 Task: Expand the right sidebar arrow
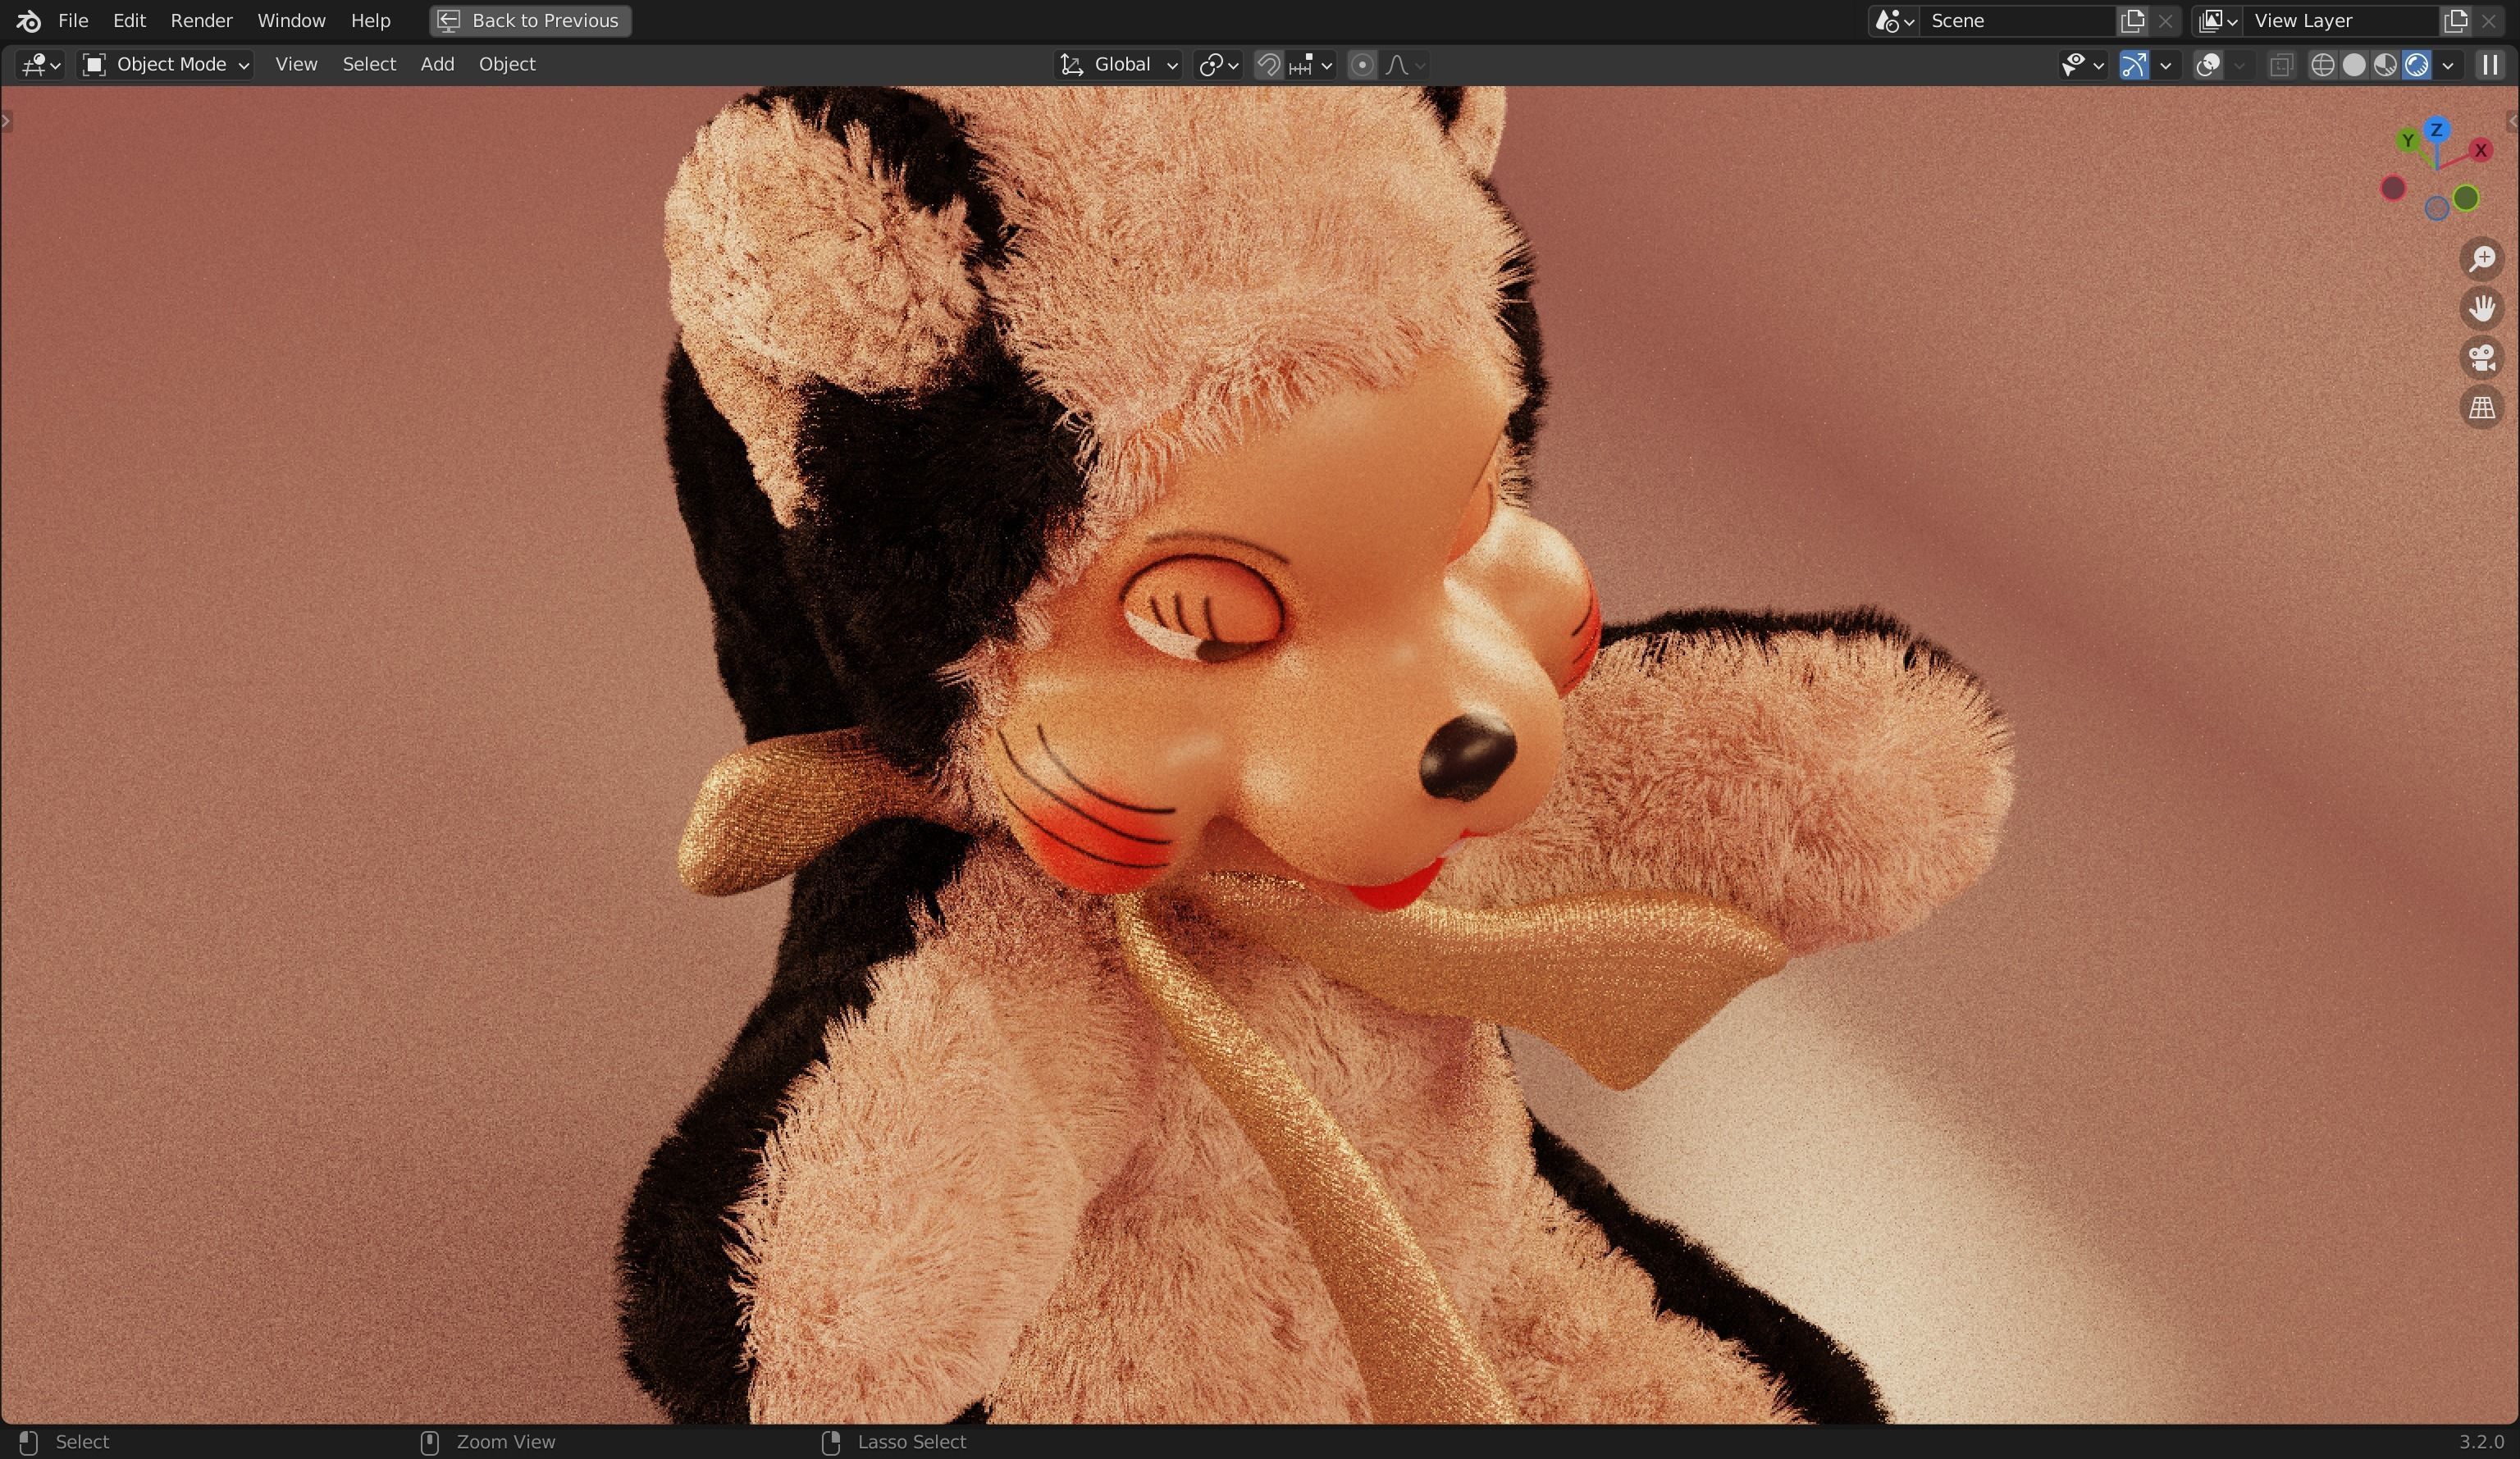(2512, 121)
